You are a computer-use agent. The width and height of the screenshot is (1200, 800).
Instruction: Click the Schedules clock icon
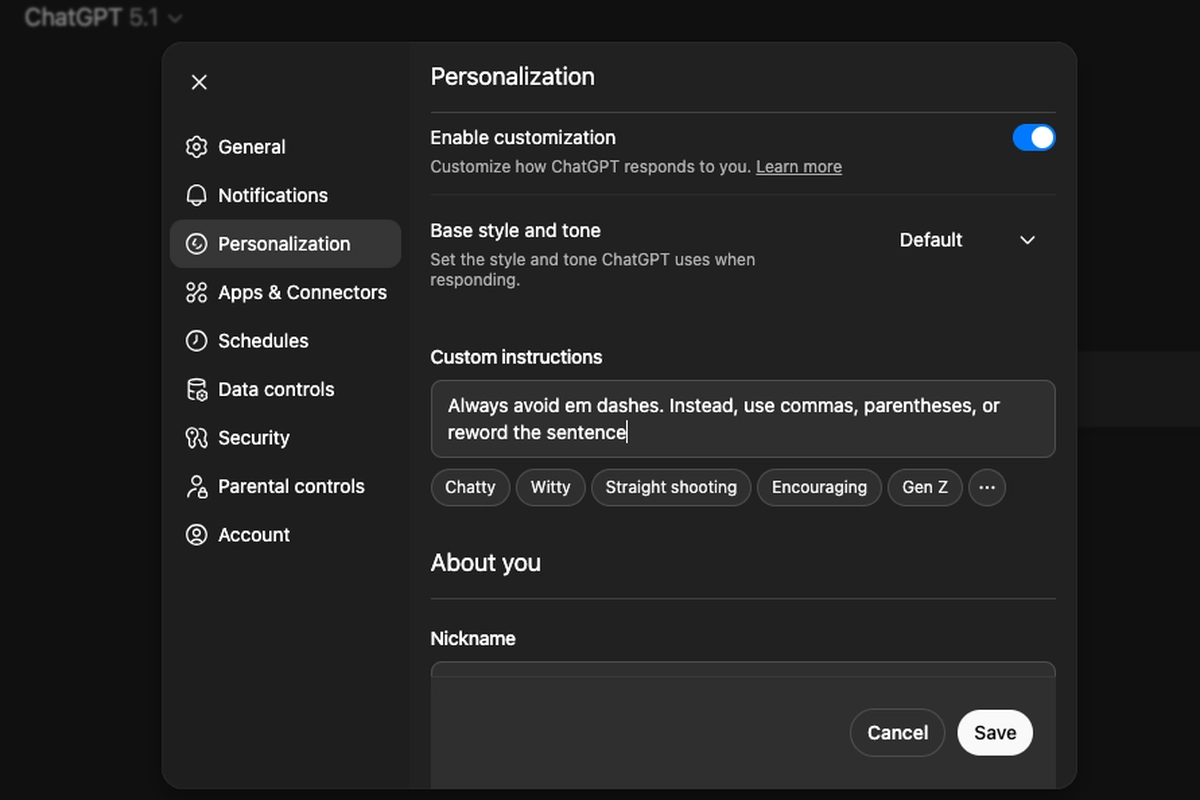pyautogui.click(x=197, y=341)
